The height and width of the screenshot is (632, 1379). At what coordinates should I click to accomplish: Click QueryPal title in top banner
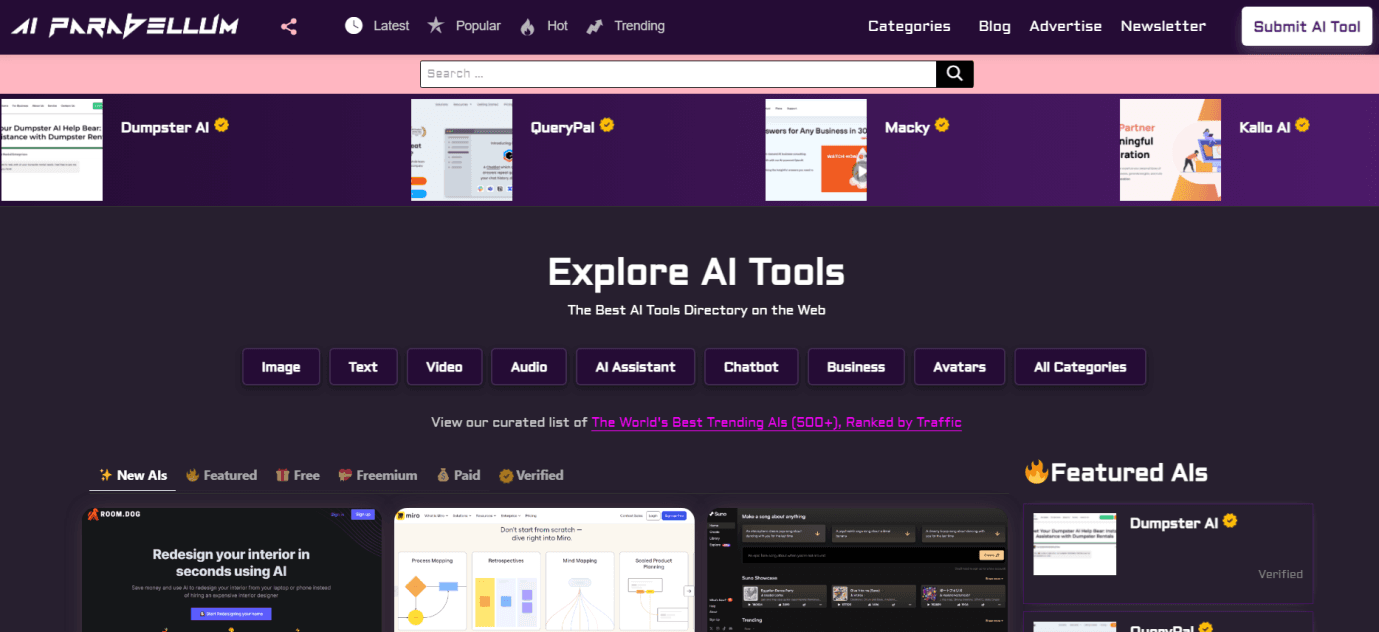tap(563, 127)
